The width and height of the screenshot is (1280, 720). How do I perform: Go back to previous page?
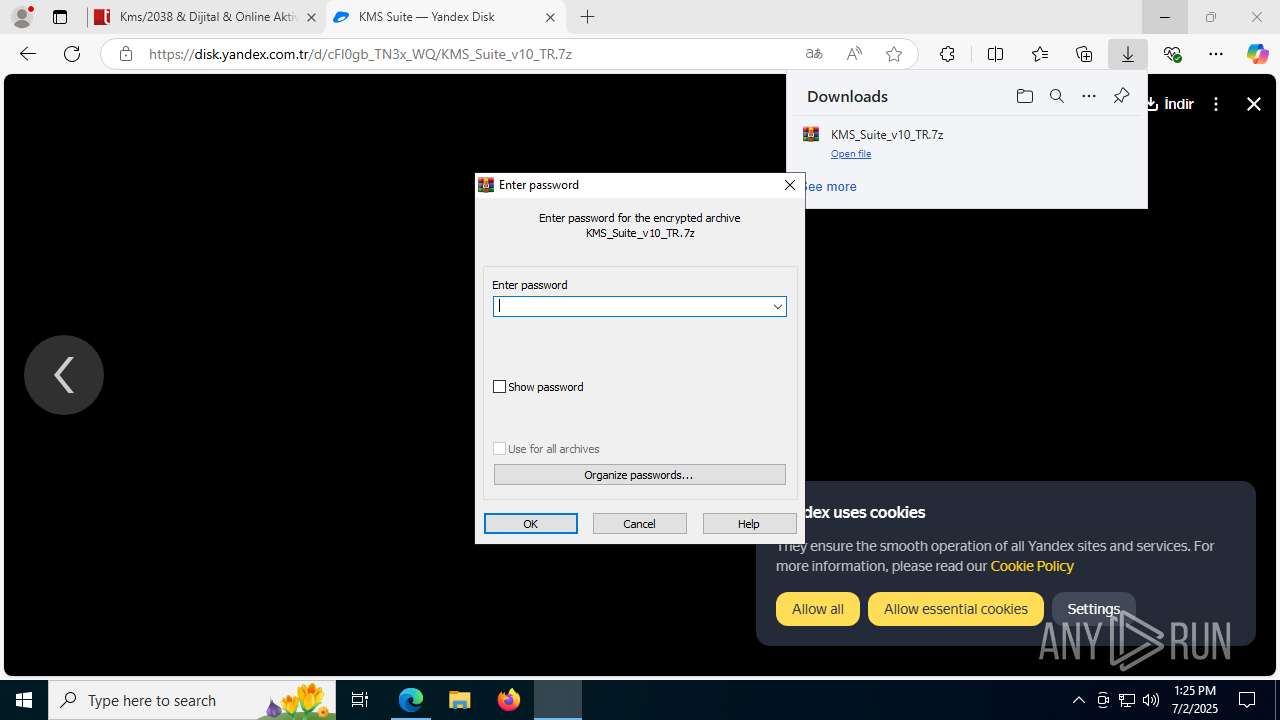[x=28, y=54]
